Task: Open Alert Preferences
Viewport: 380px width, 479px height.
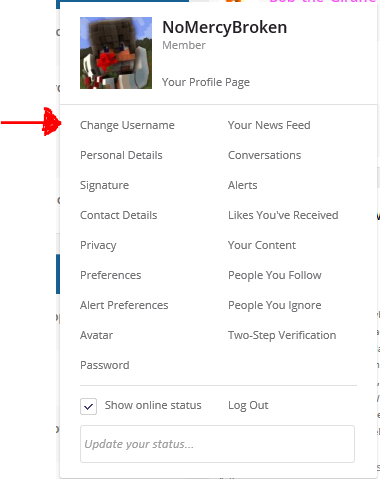Action: click(124, 305)
